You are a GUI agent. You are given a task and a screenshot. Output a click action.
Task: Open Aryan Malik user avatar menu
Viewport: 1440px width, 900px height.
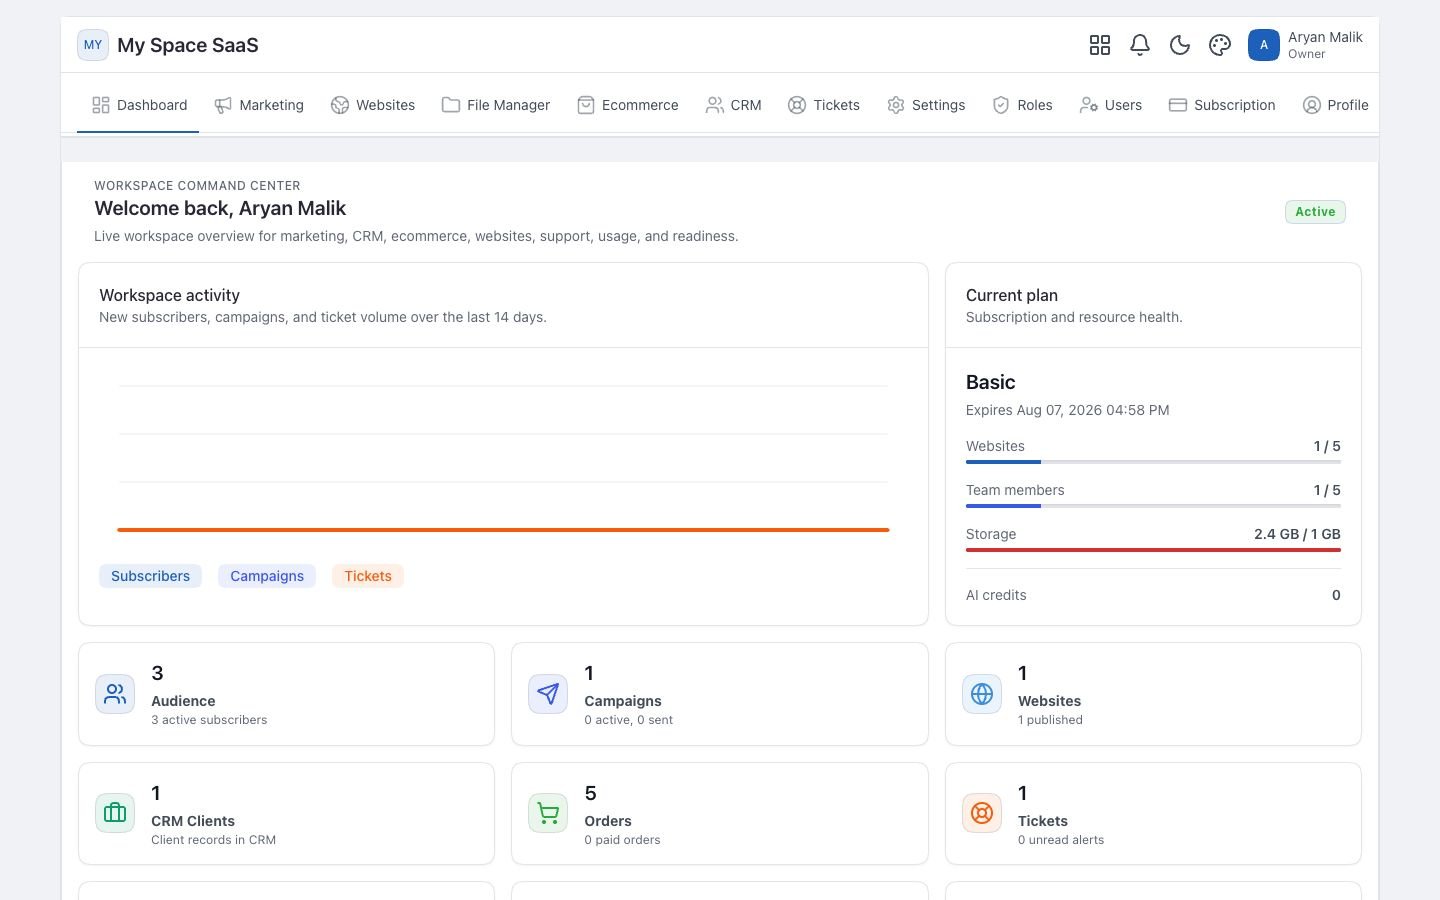pos(1264,45)
